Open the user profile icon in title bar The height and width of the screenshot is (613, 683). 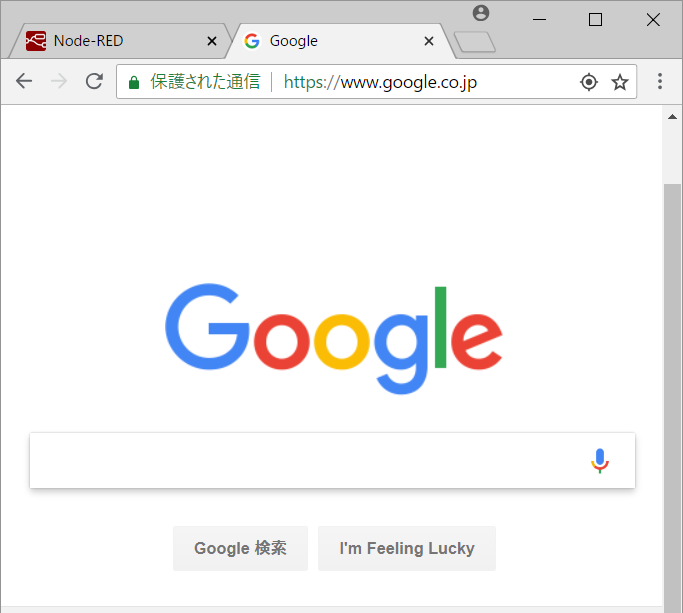pos(481,13)
